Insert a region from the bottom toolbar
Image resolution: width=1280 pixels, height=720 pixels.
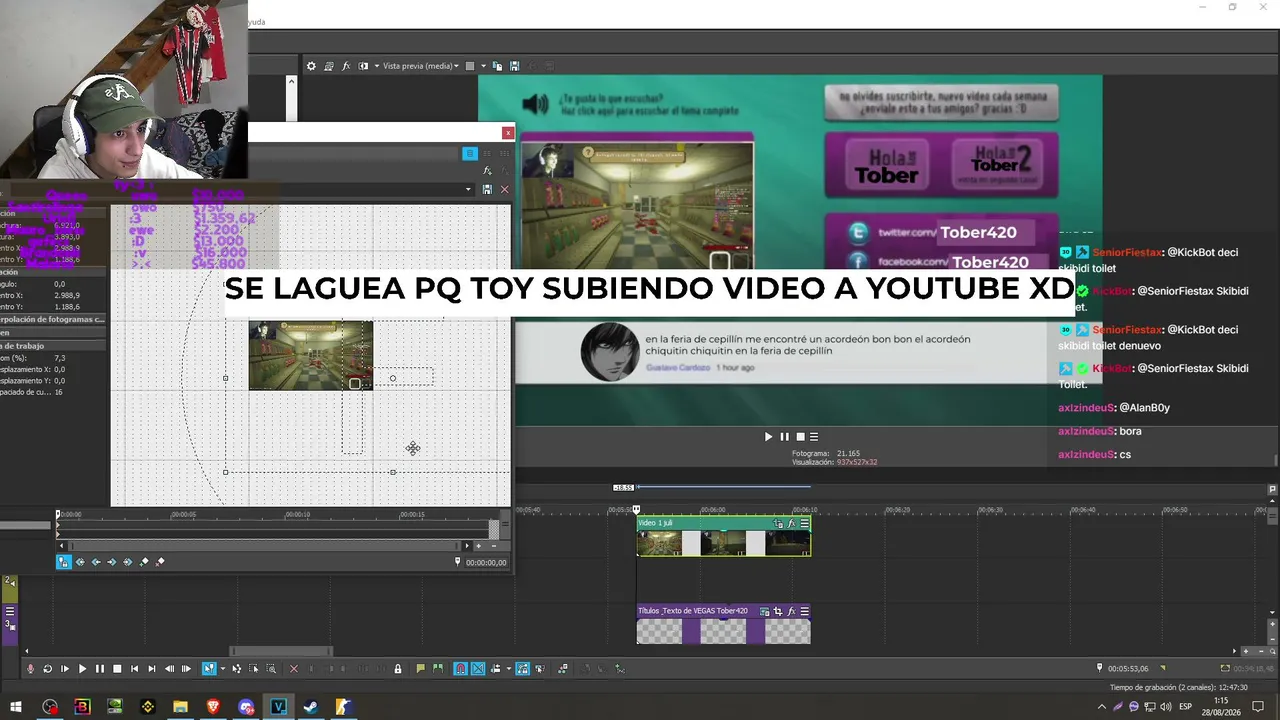438,668
